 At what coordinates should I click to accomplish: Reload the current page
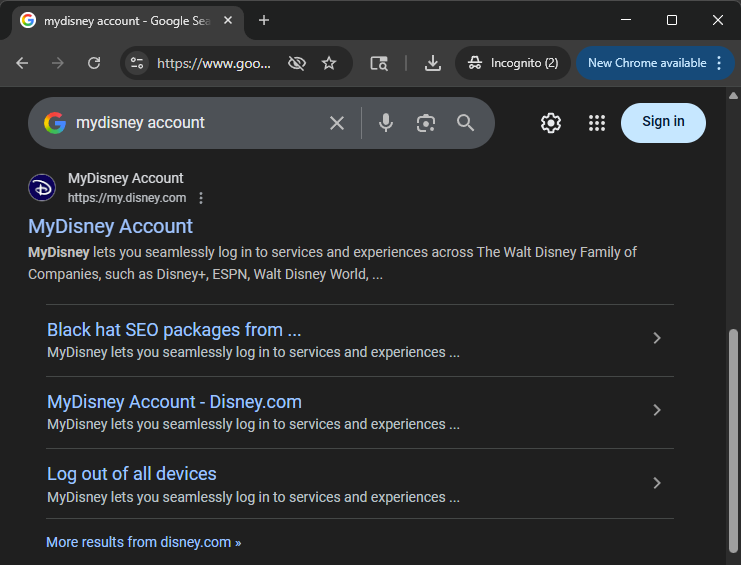94,63
